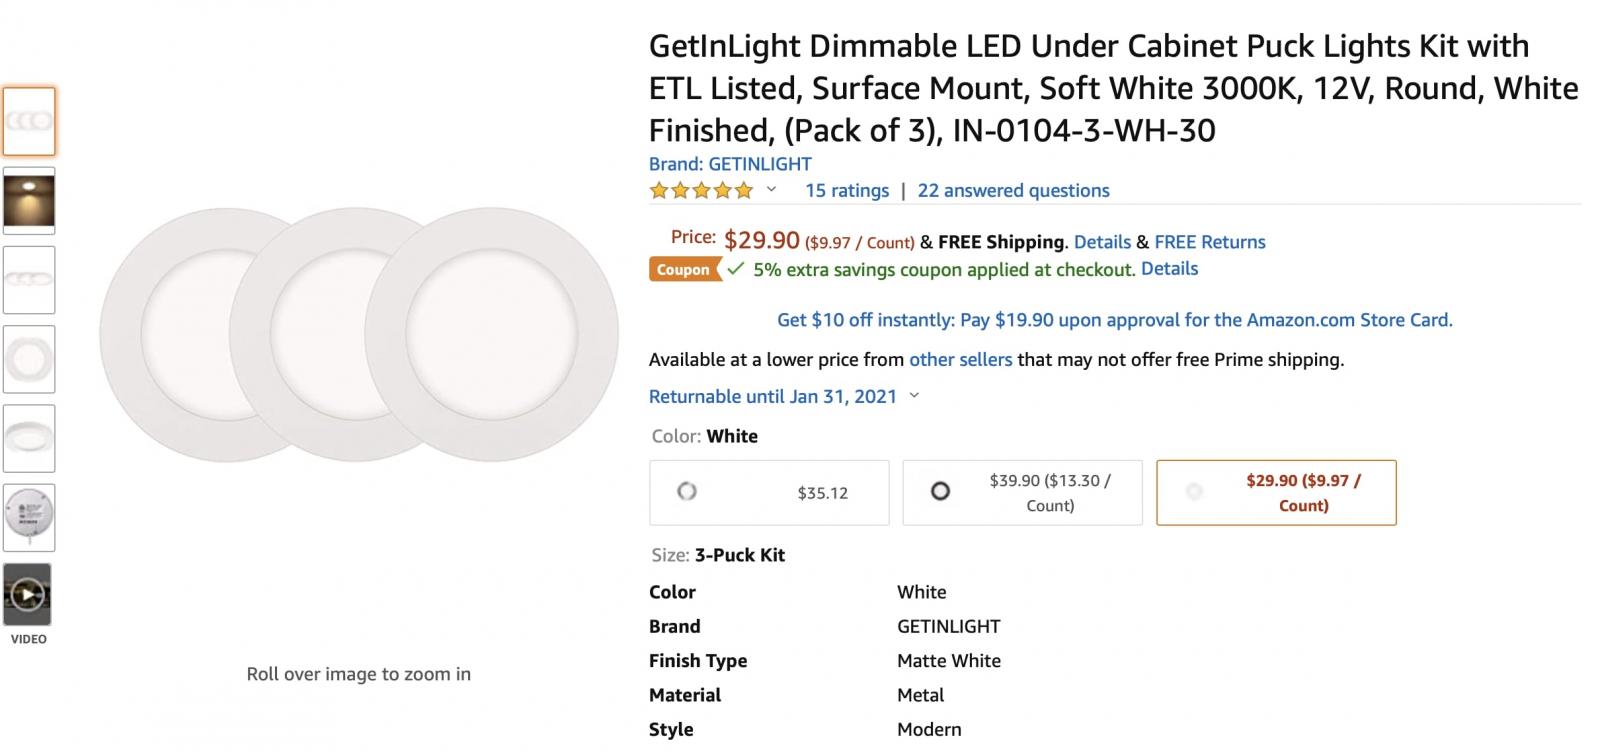This screenshot has height=753, width=1600.
Task: View the puck back label thumbnail
Action: (x=29, y=517)
